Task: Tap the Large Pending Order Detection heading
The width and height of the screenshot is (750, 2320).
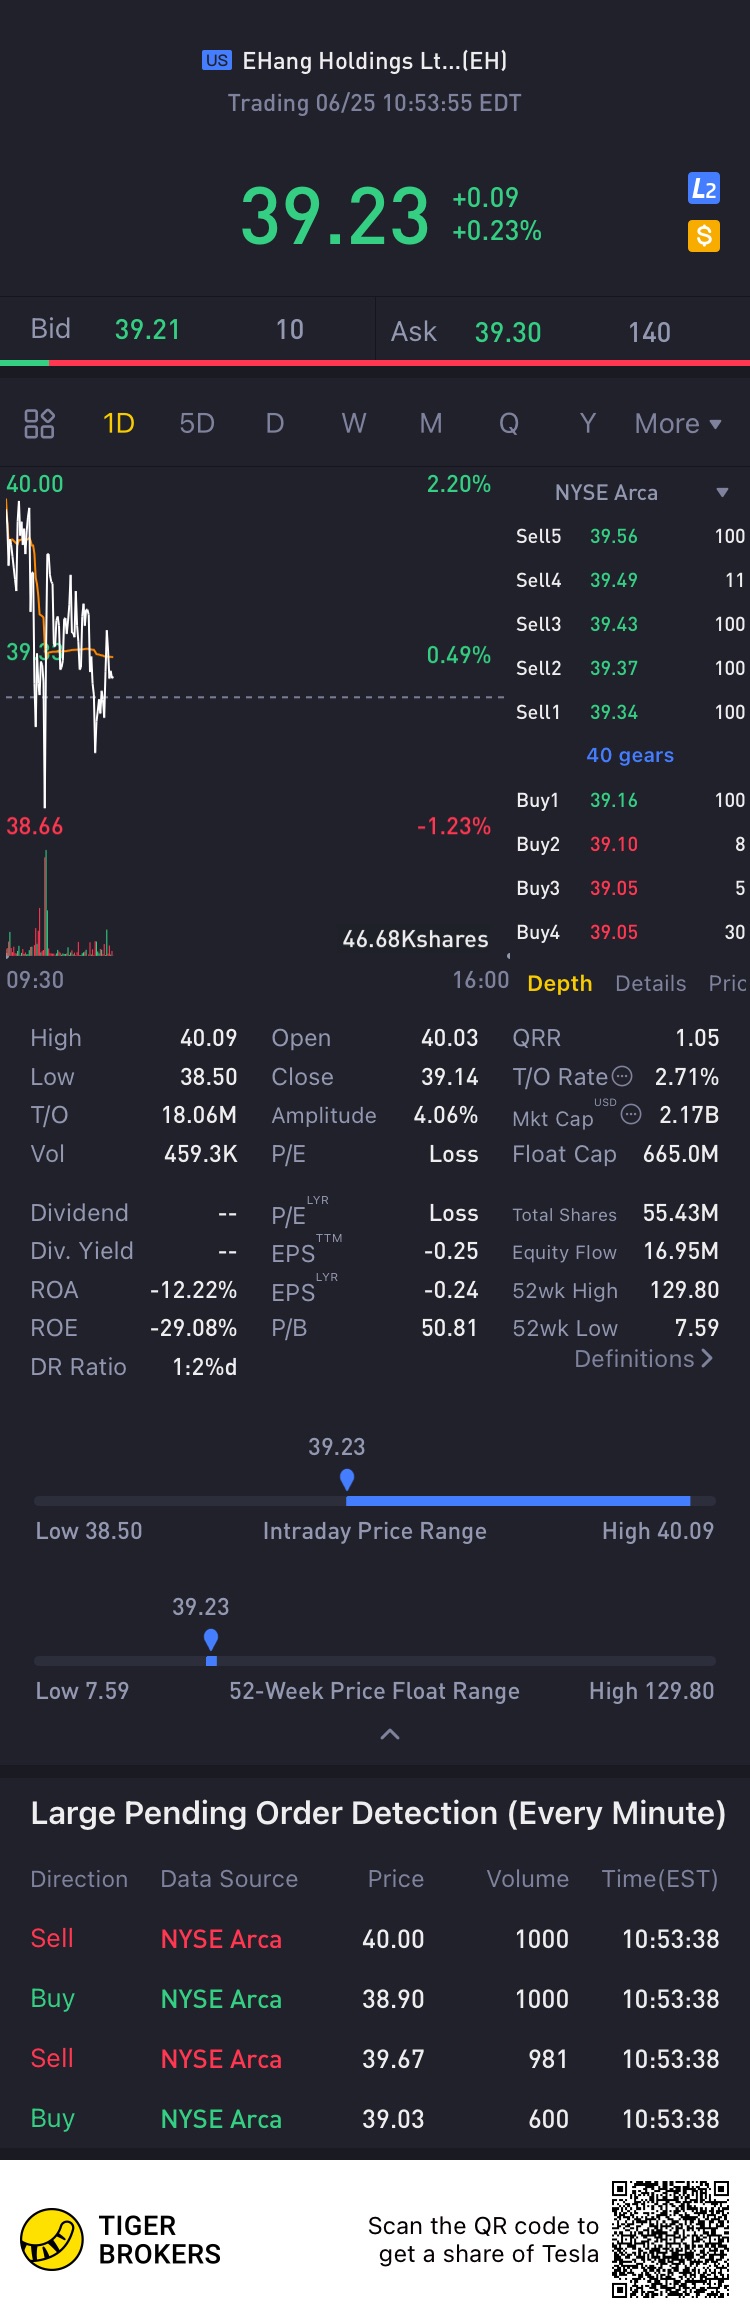Action: (x=378, y=1813)
